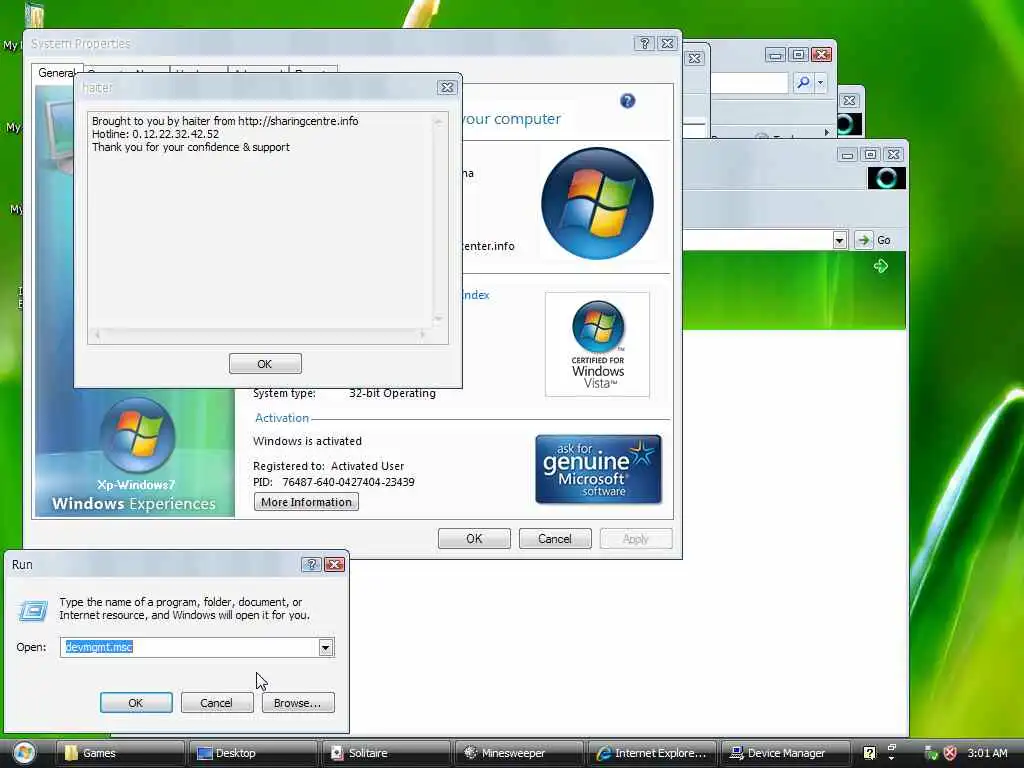Open the address bar dropdown in browser window
The image size is (1024, 768).
840,240
